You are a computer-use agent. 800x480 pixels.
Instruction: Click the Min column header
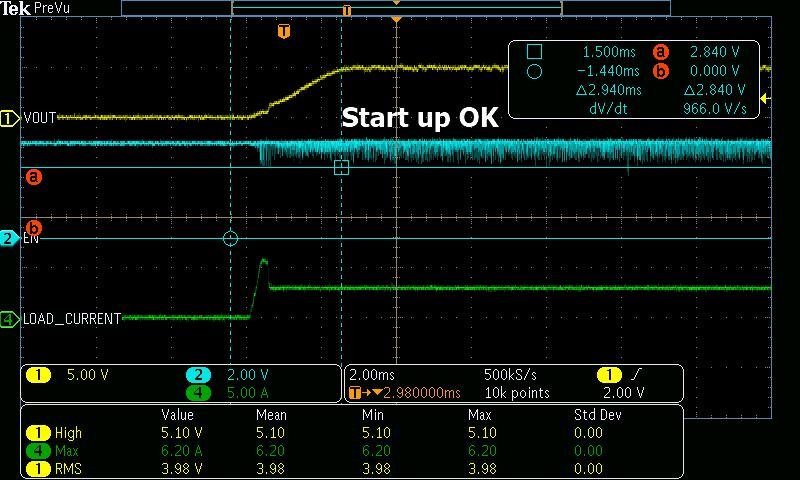click(x=372, y=415)
